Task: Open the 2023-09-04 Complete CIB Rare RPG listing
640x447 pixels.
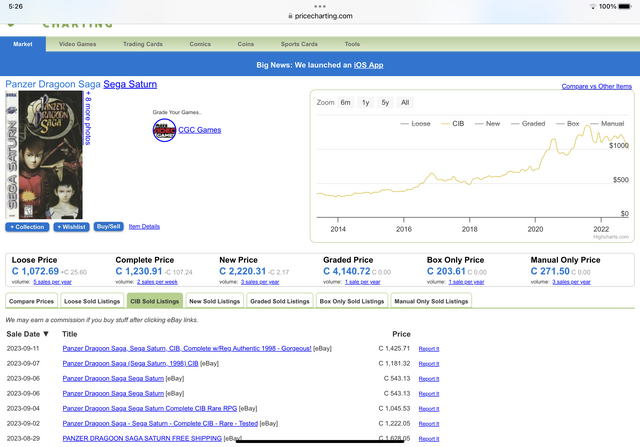Action: pyautogui.click(x=150, y=408)
